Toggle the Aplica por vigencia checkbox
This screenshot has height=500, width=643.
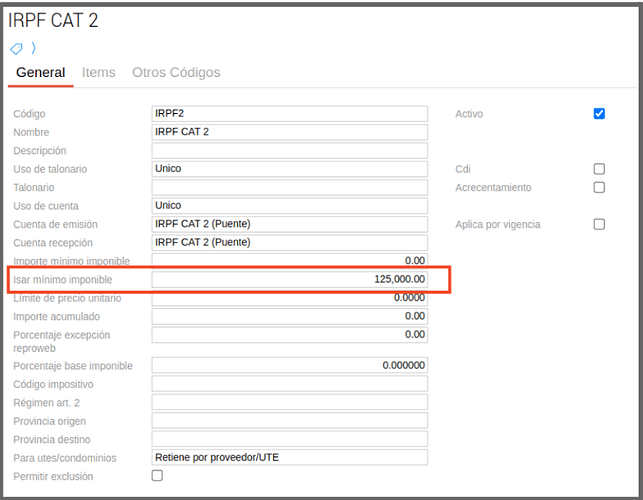599,224
